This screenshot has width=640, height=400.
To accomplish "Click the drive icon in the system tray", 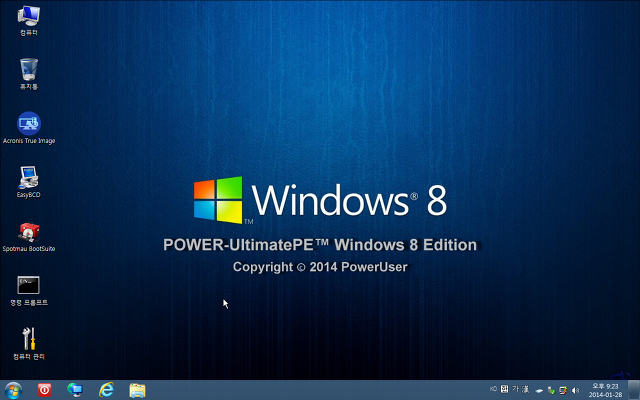I will pos(539,391).
